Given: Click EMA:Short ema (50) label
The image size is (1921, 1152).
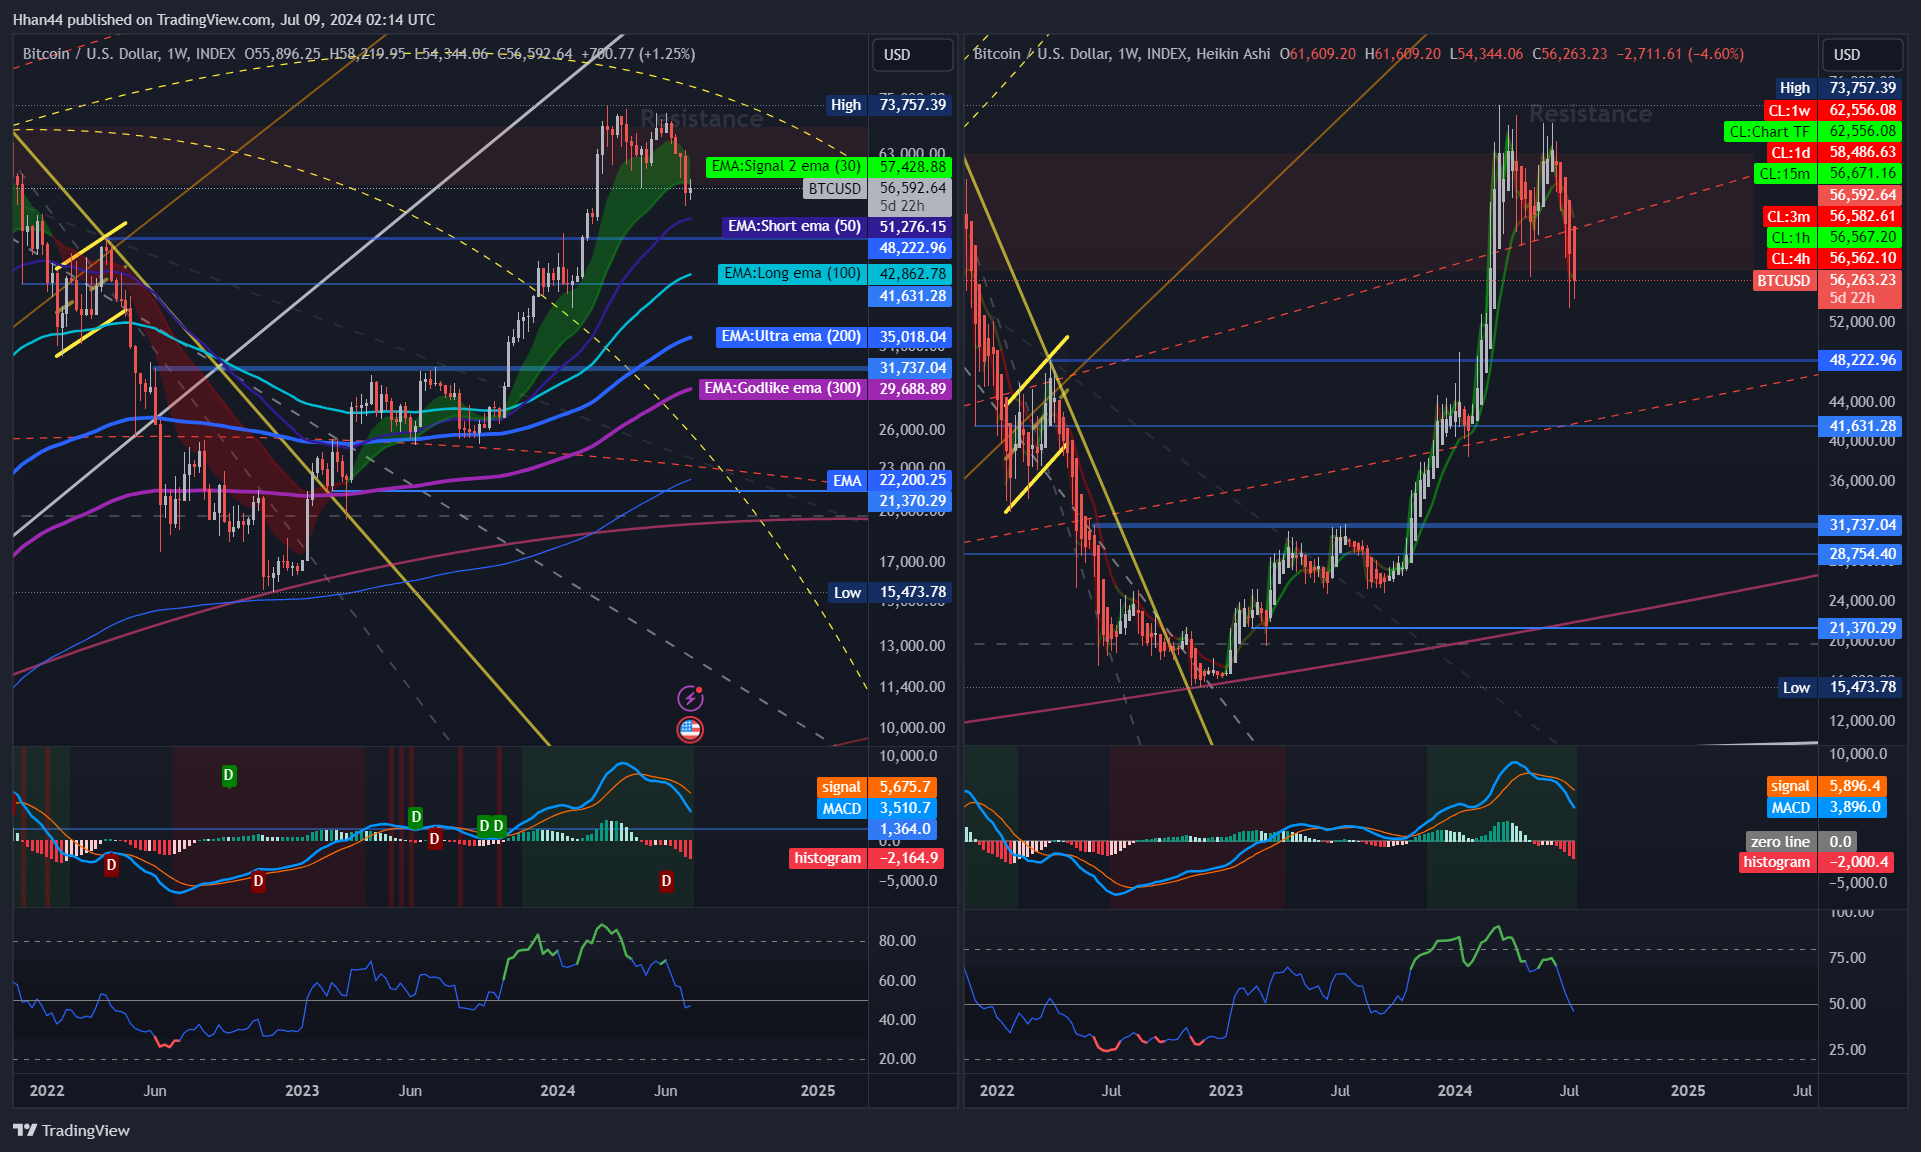Looking at the screenshot, I should tap(794, 227).
